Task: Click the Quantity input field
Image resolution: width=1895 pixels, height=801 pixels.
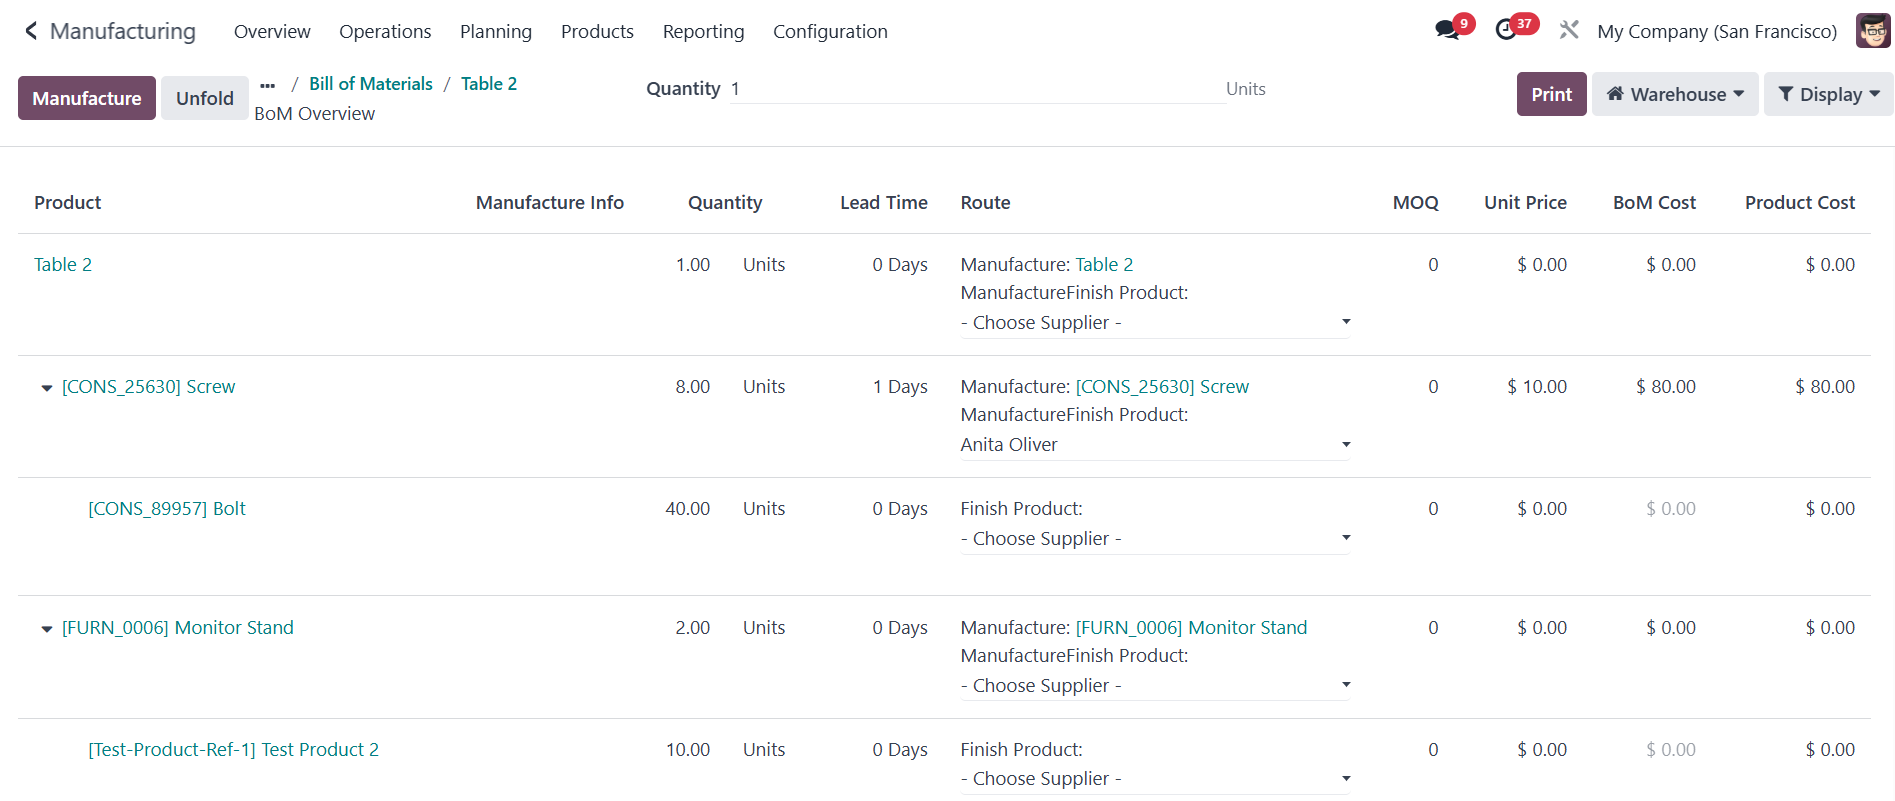Action: click(975, 89)
